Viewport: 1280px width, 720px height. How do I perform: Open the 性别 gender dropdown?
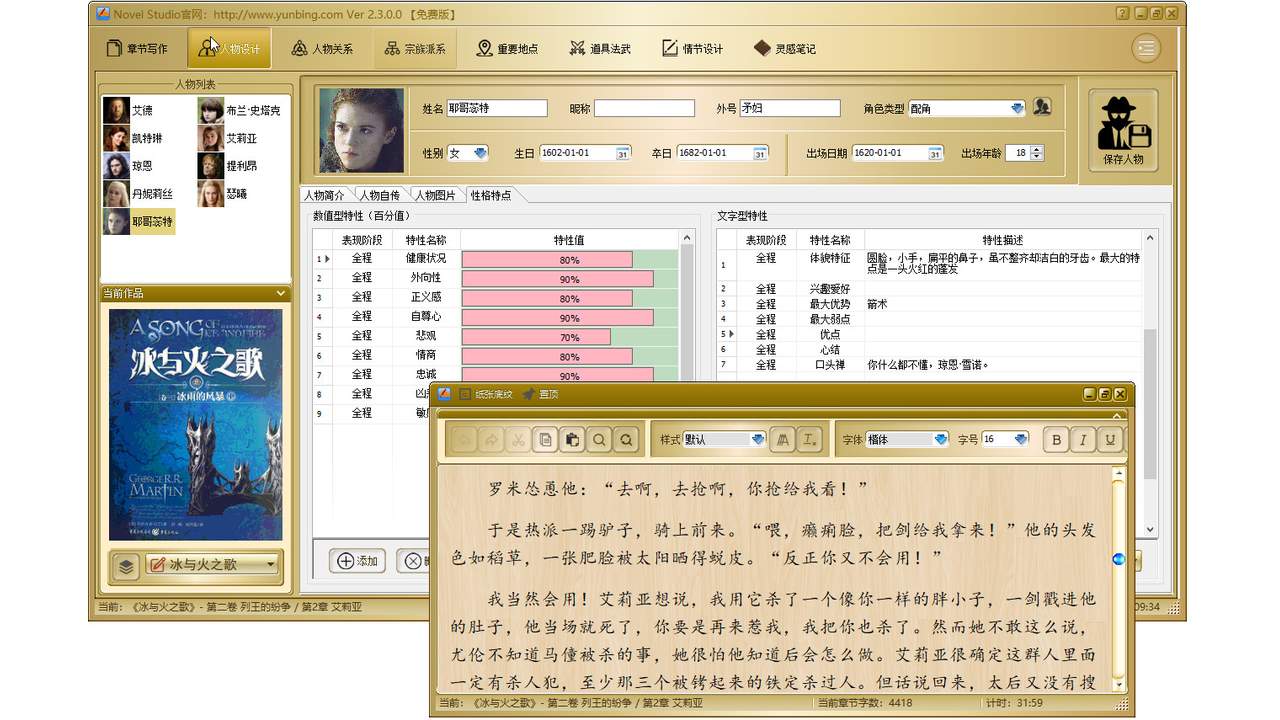click(478, 152)
